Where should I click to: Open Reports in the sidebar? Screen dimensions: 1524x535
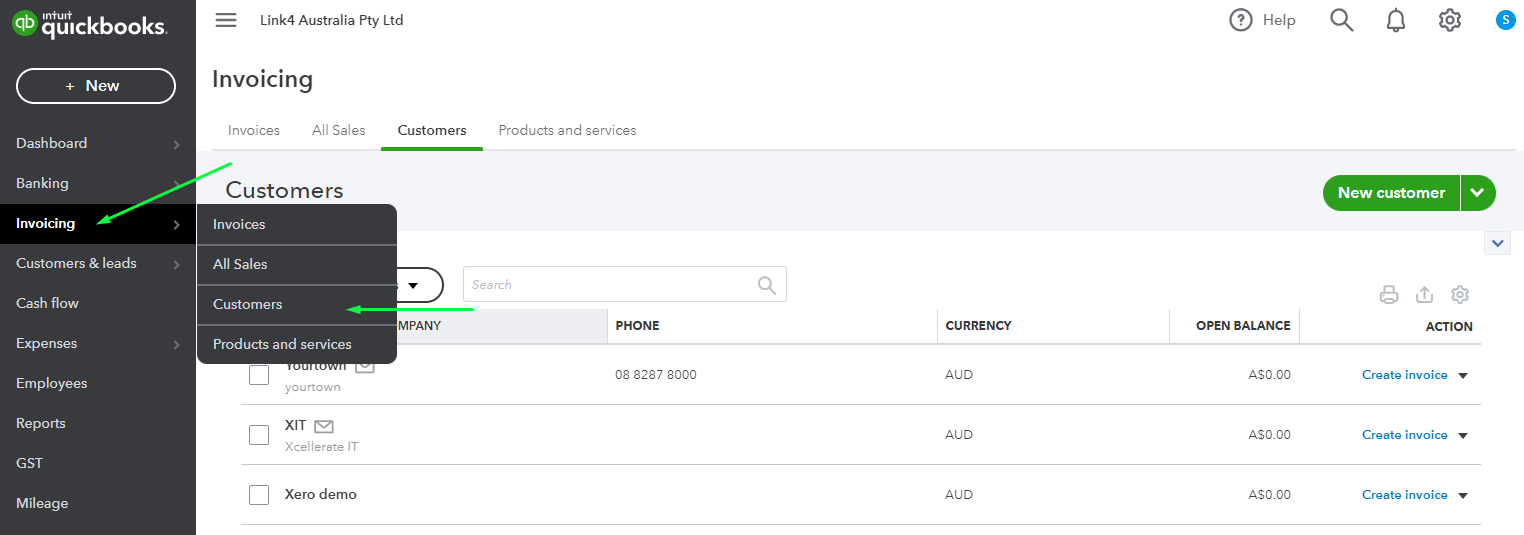click(98, 423)
